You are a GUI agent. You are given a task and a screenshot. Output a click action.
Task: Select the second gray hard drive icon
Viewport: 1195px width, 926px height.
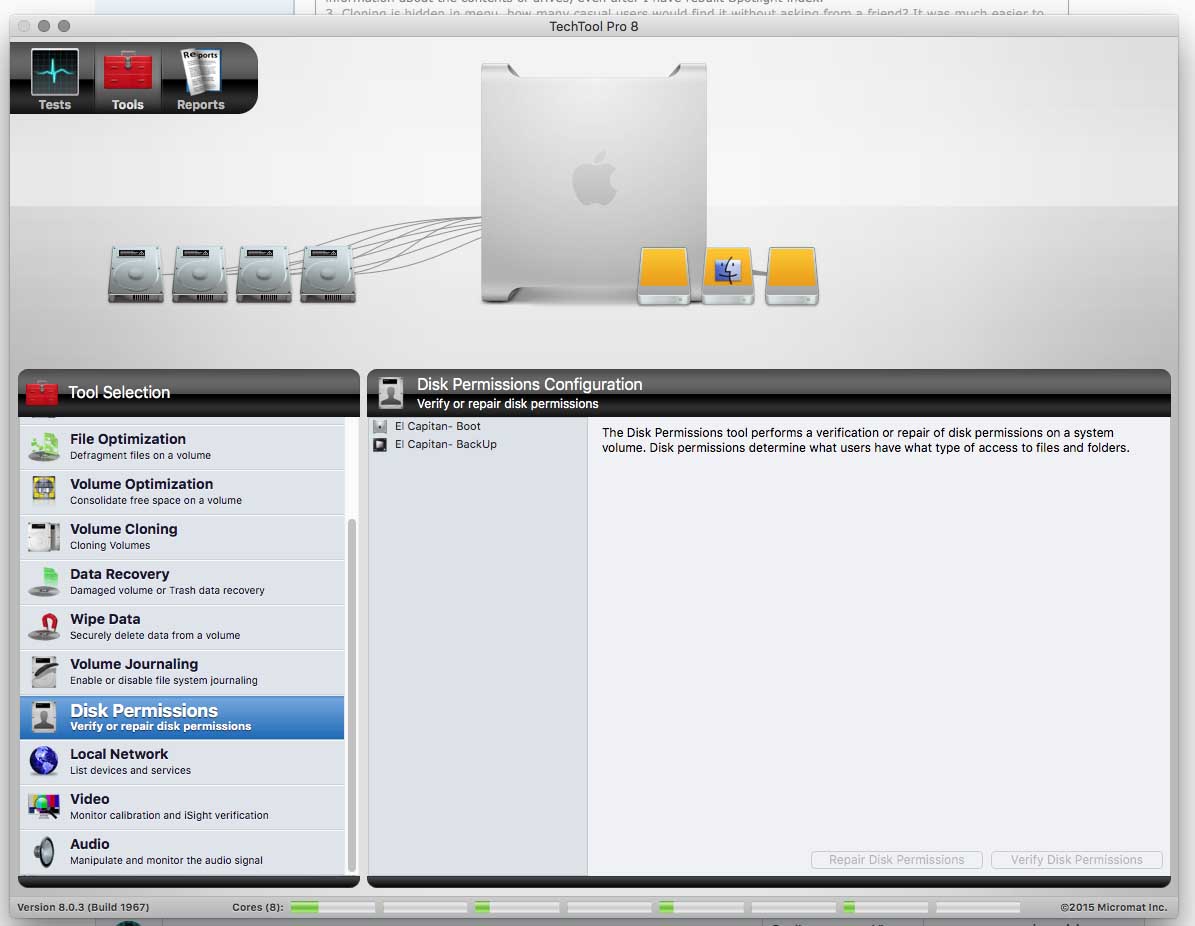coord(200,274)
